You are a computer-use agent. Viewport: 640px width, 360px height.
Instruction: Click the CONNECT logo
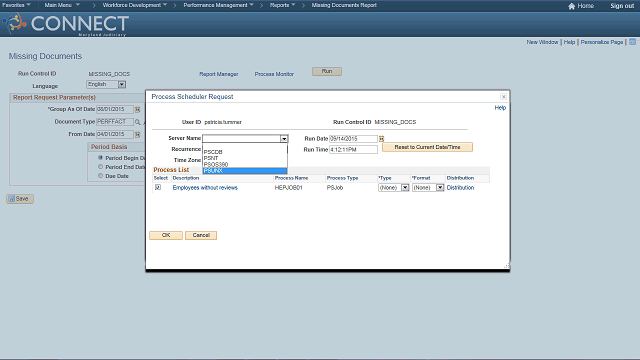(x=66, y=24)
